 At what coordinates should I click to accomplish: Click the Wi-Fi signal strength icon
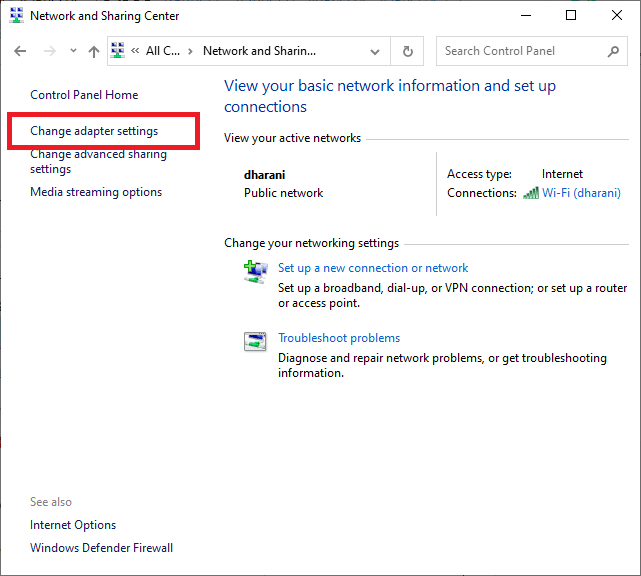(531, 193)
